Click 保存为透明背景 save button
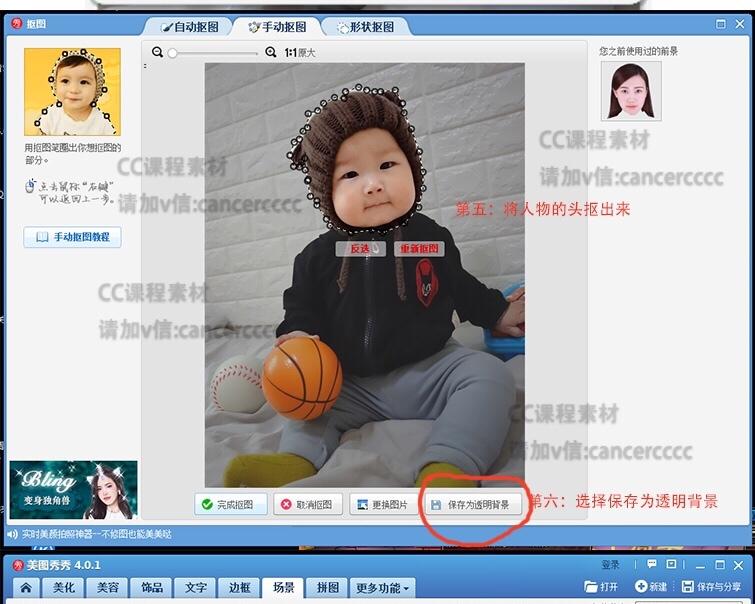The height and width of the screenshot is (604, 755). click(473, 504)
